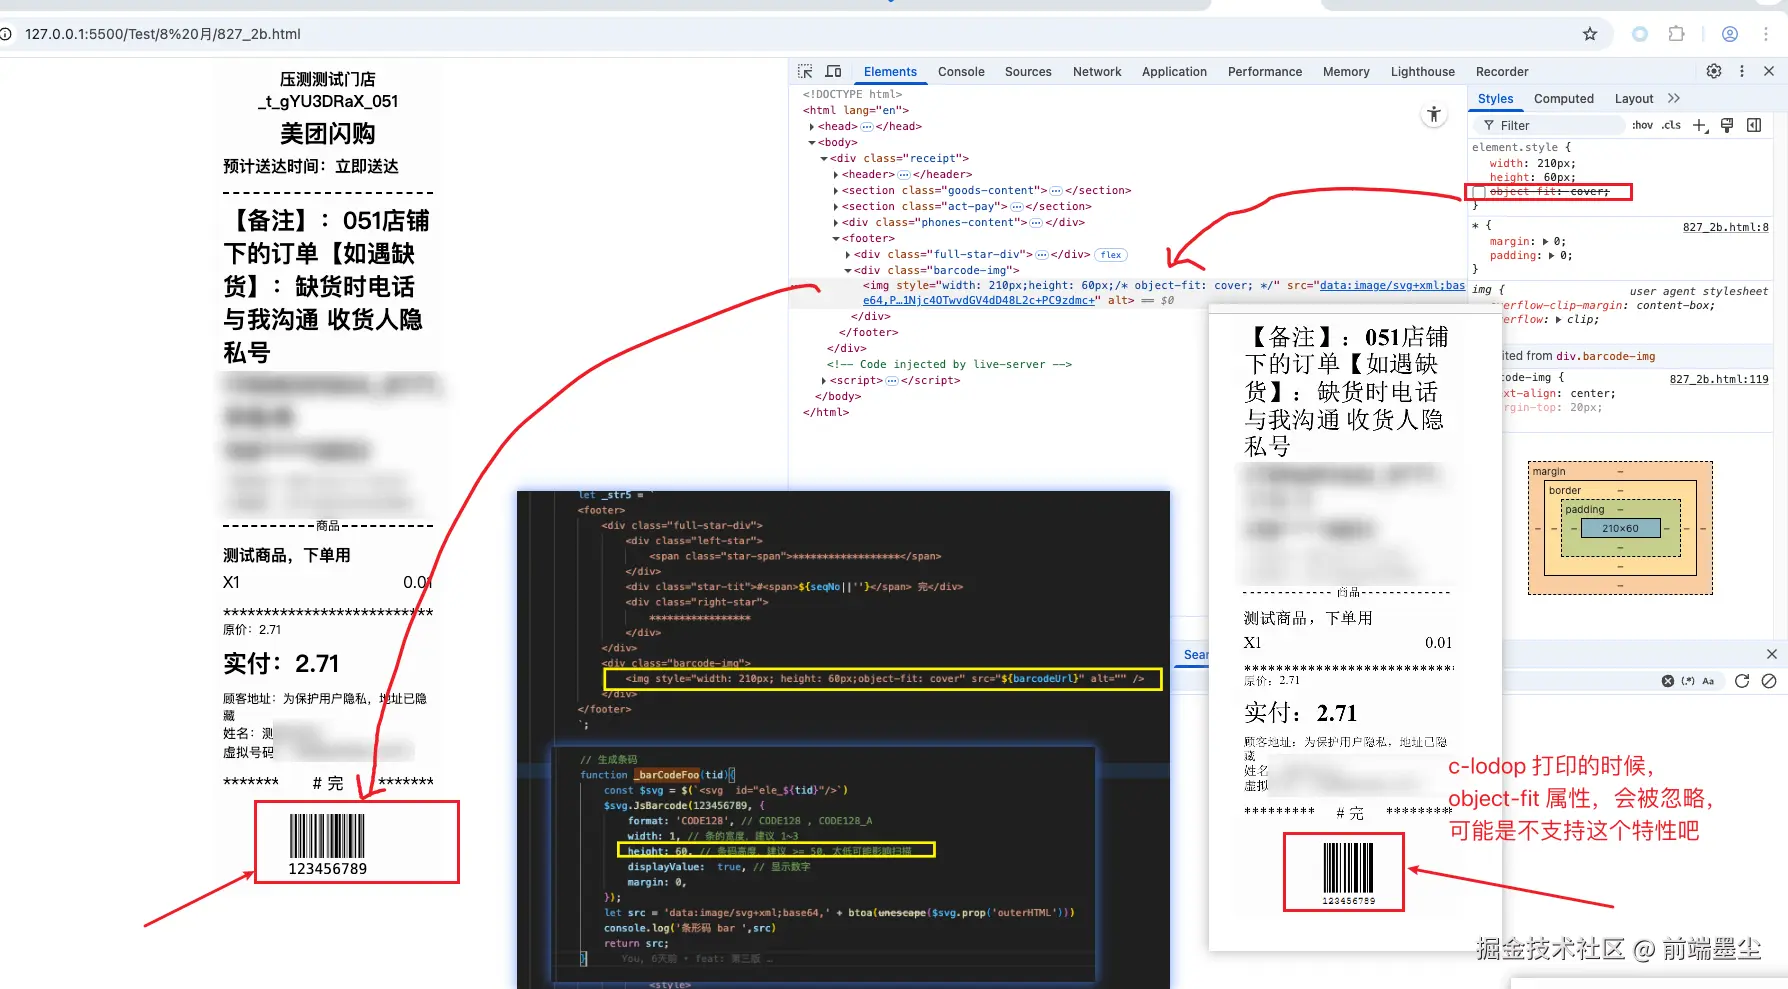The image size is (1788, 989).
Task: Collapse the div barcode-img node
Action: pyautogui.click(x=848, y=271)
